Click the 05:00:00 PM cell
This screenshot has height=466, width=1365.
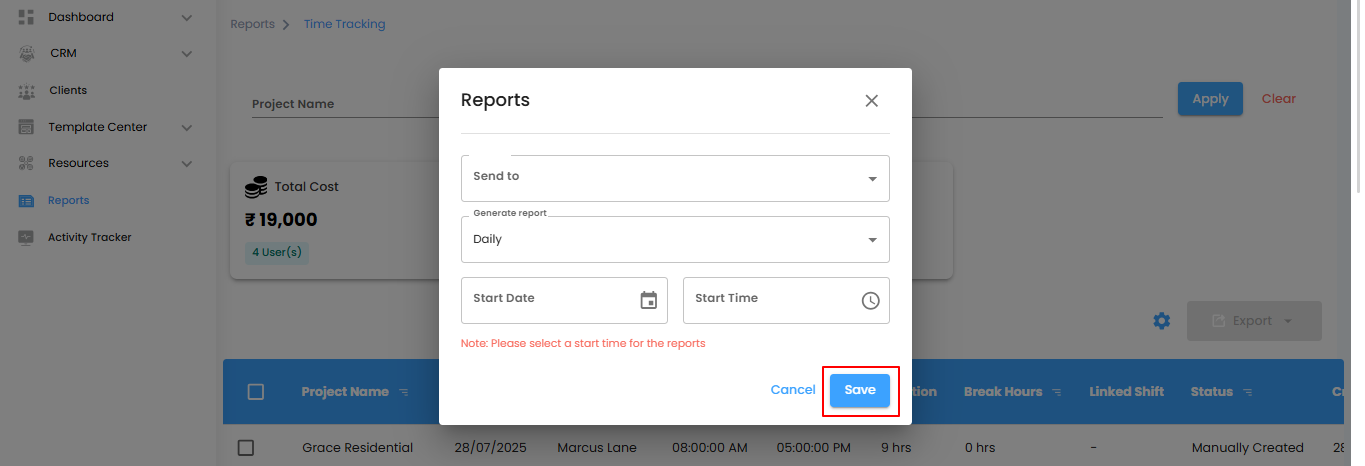pos(814,448)
